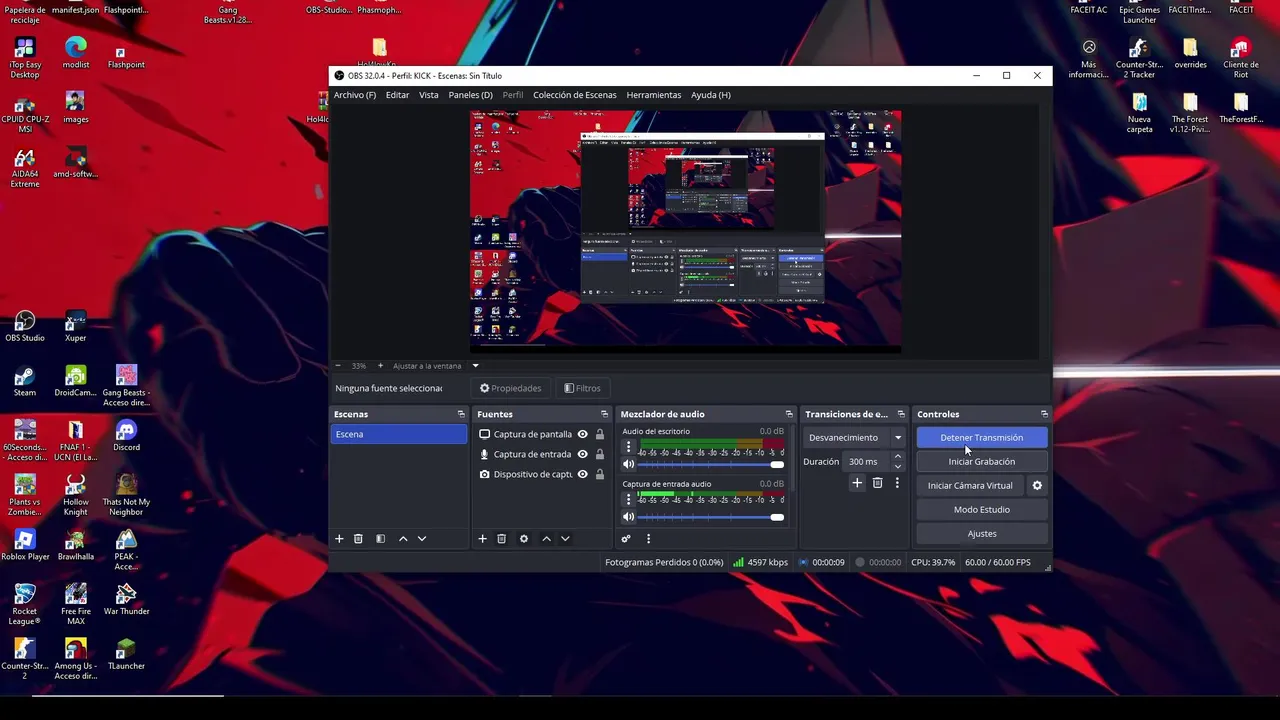Add a new source in Fuentes panel
Screen dimensions: 1280x720
coord(482,539)
